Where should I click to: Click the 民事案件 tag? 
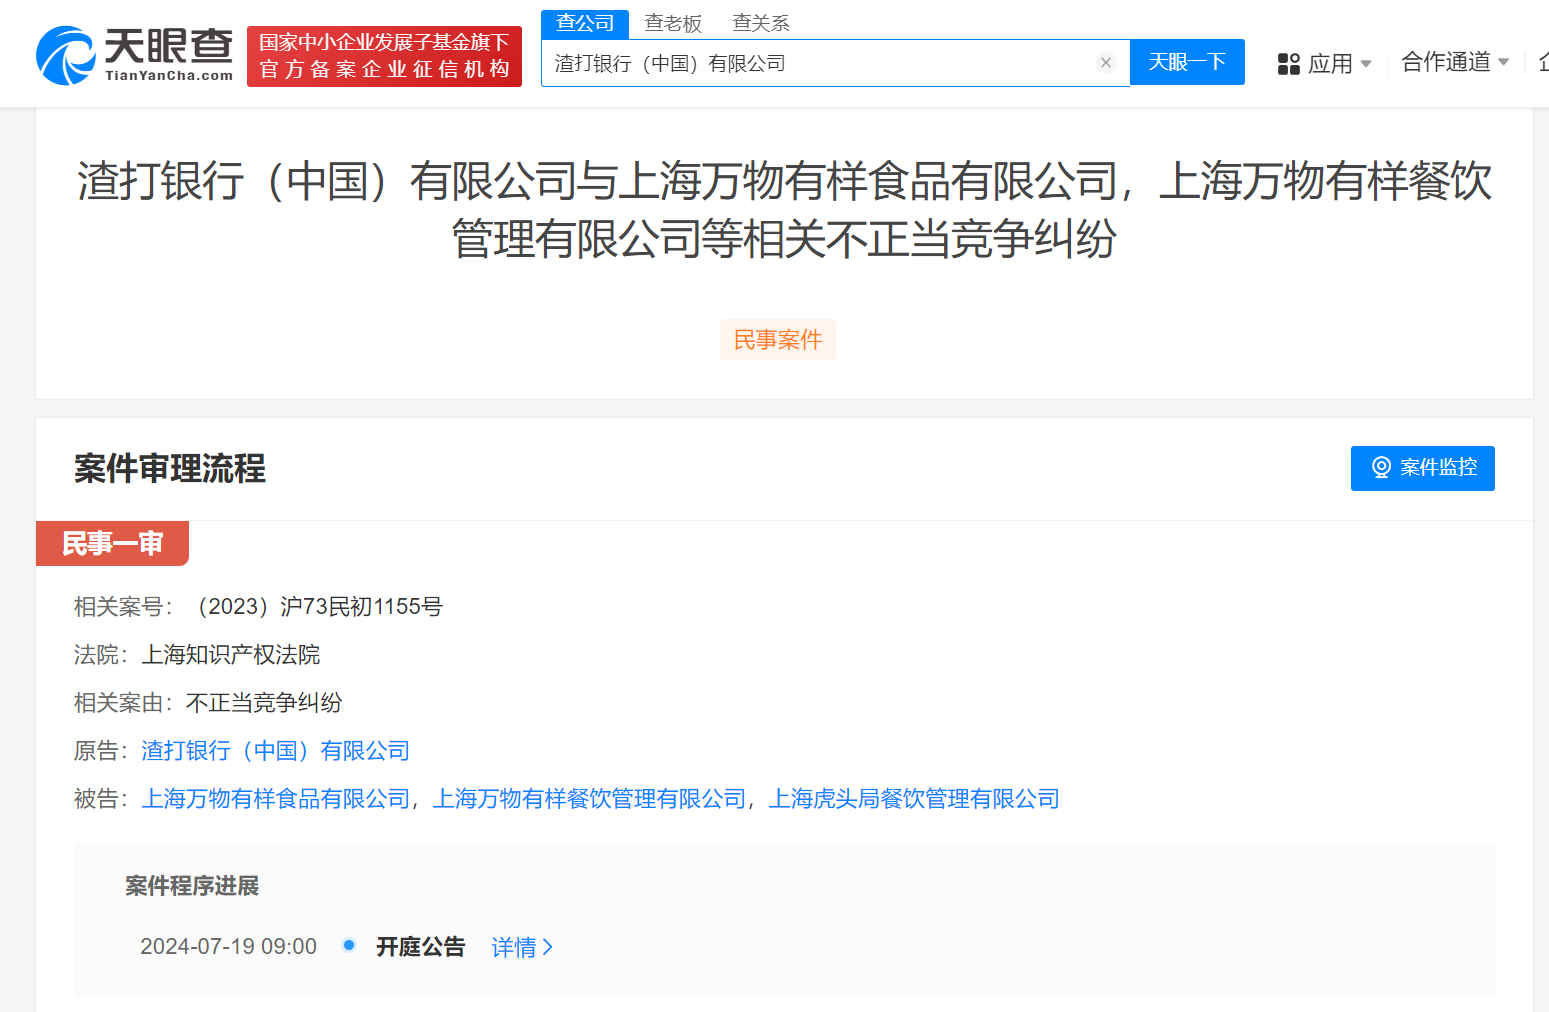pos(778,340)
